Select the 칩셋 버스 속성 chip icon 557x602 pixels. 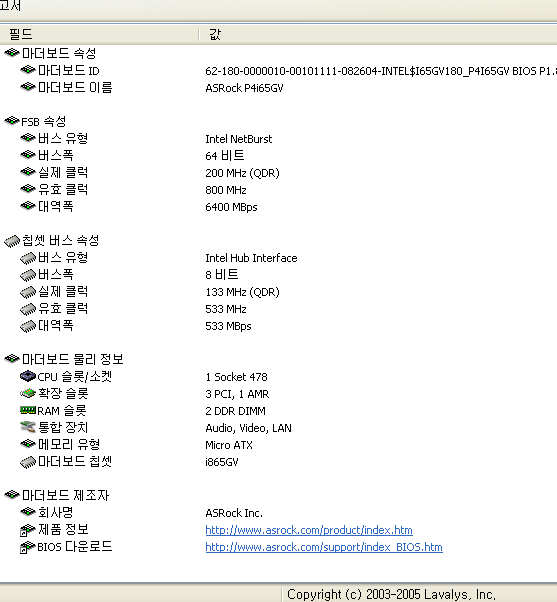click(x=12, y=241)
